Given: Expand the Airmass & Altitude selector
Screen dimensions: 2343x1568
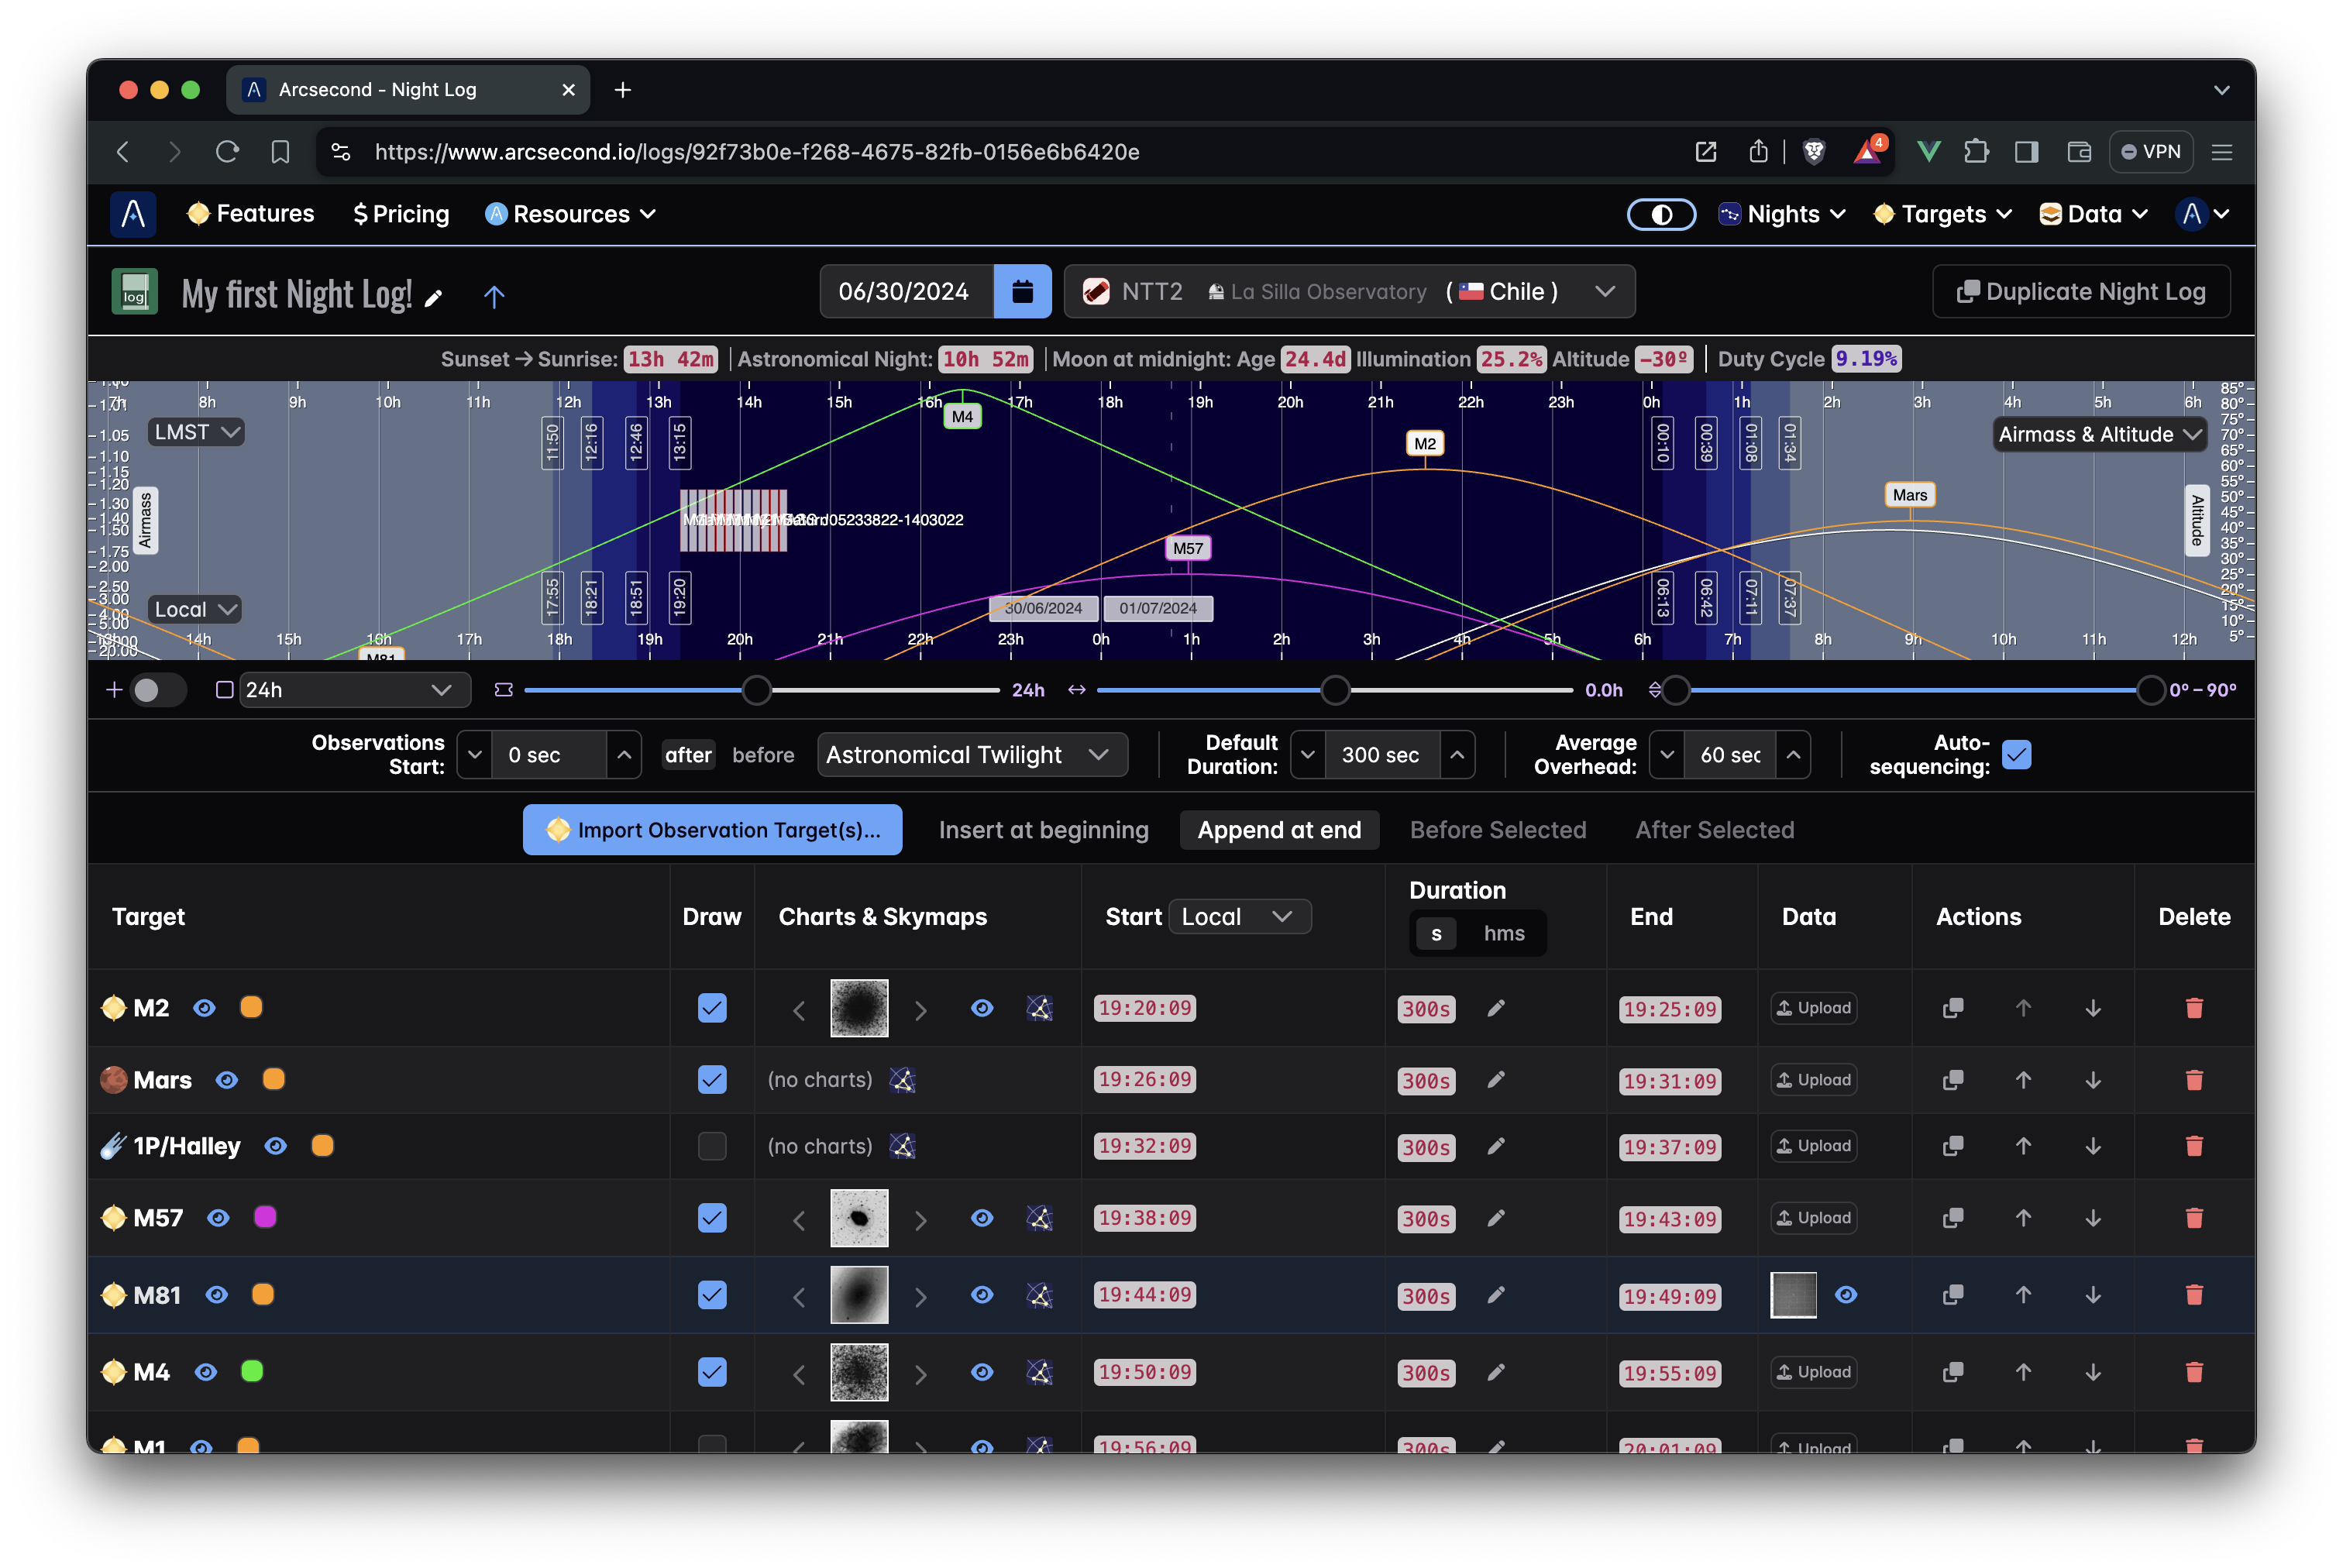Looking at the screenshot, I should [x=2098, y=434].
